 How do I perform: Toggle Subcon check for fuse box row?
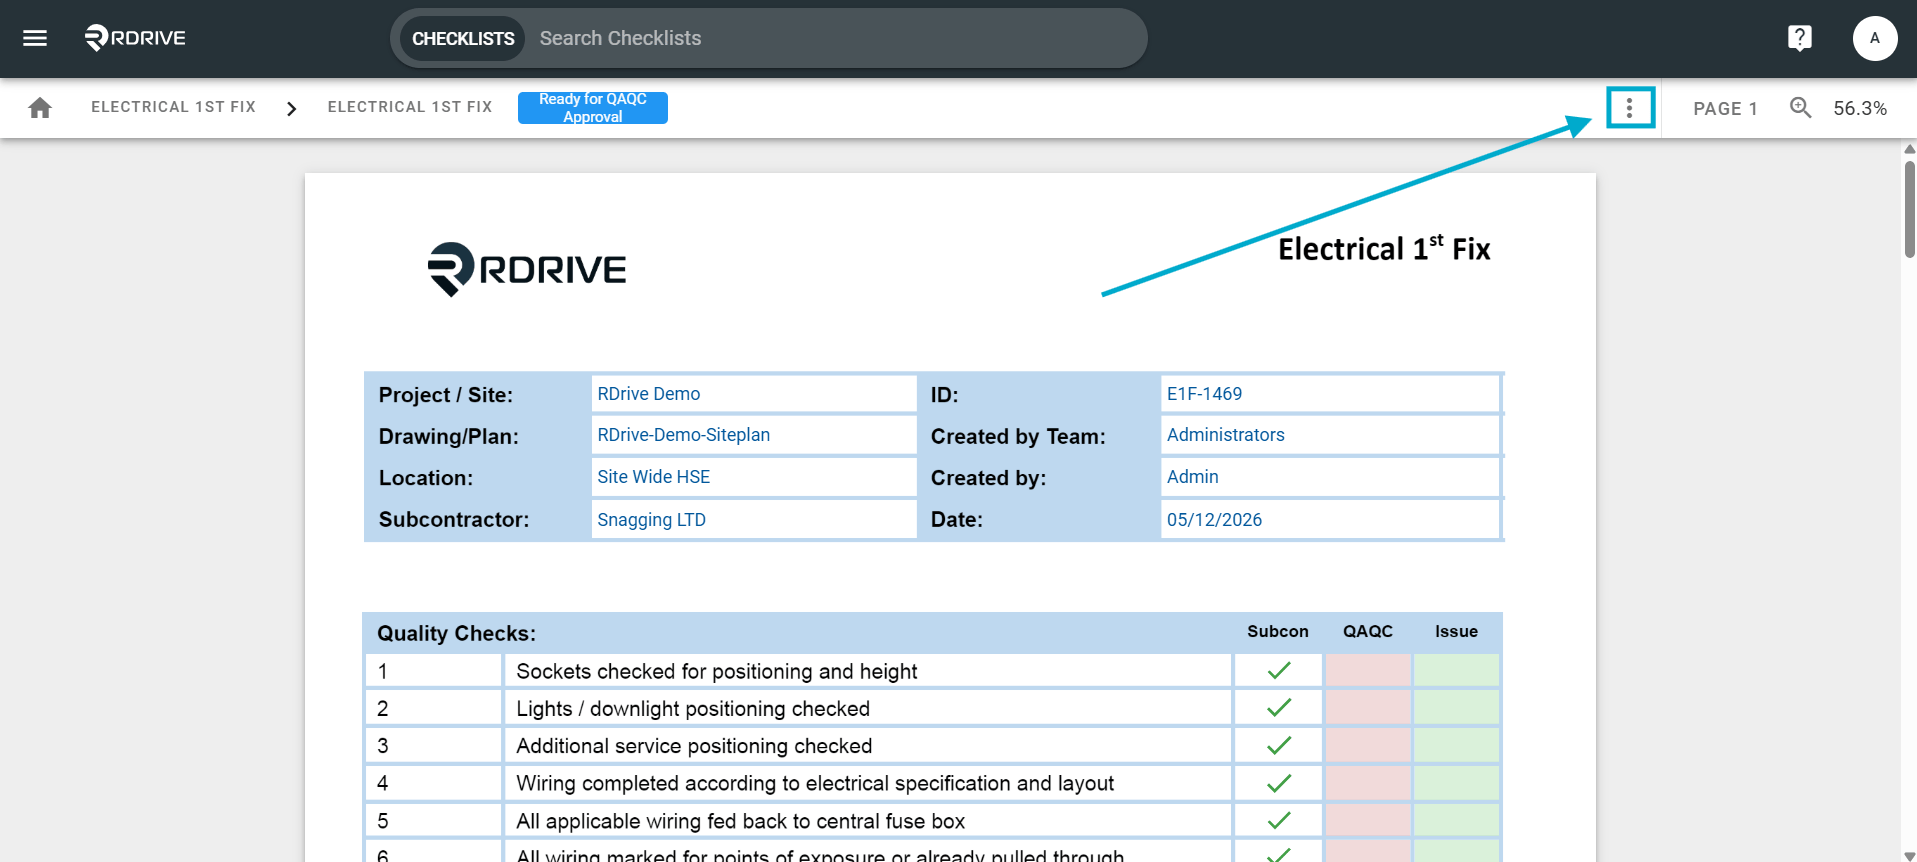coord(1278,821)
